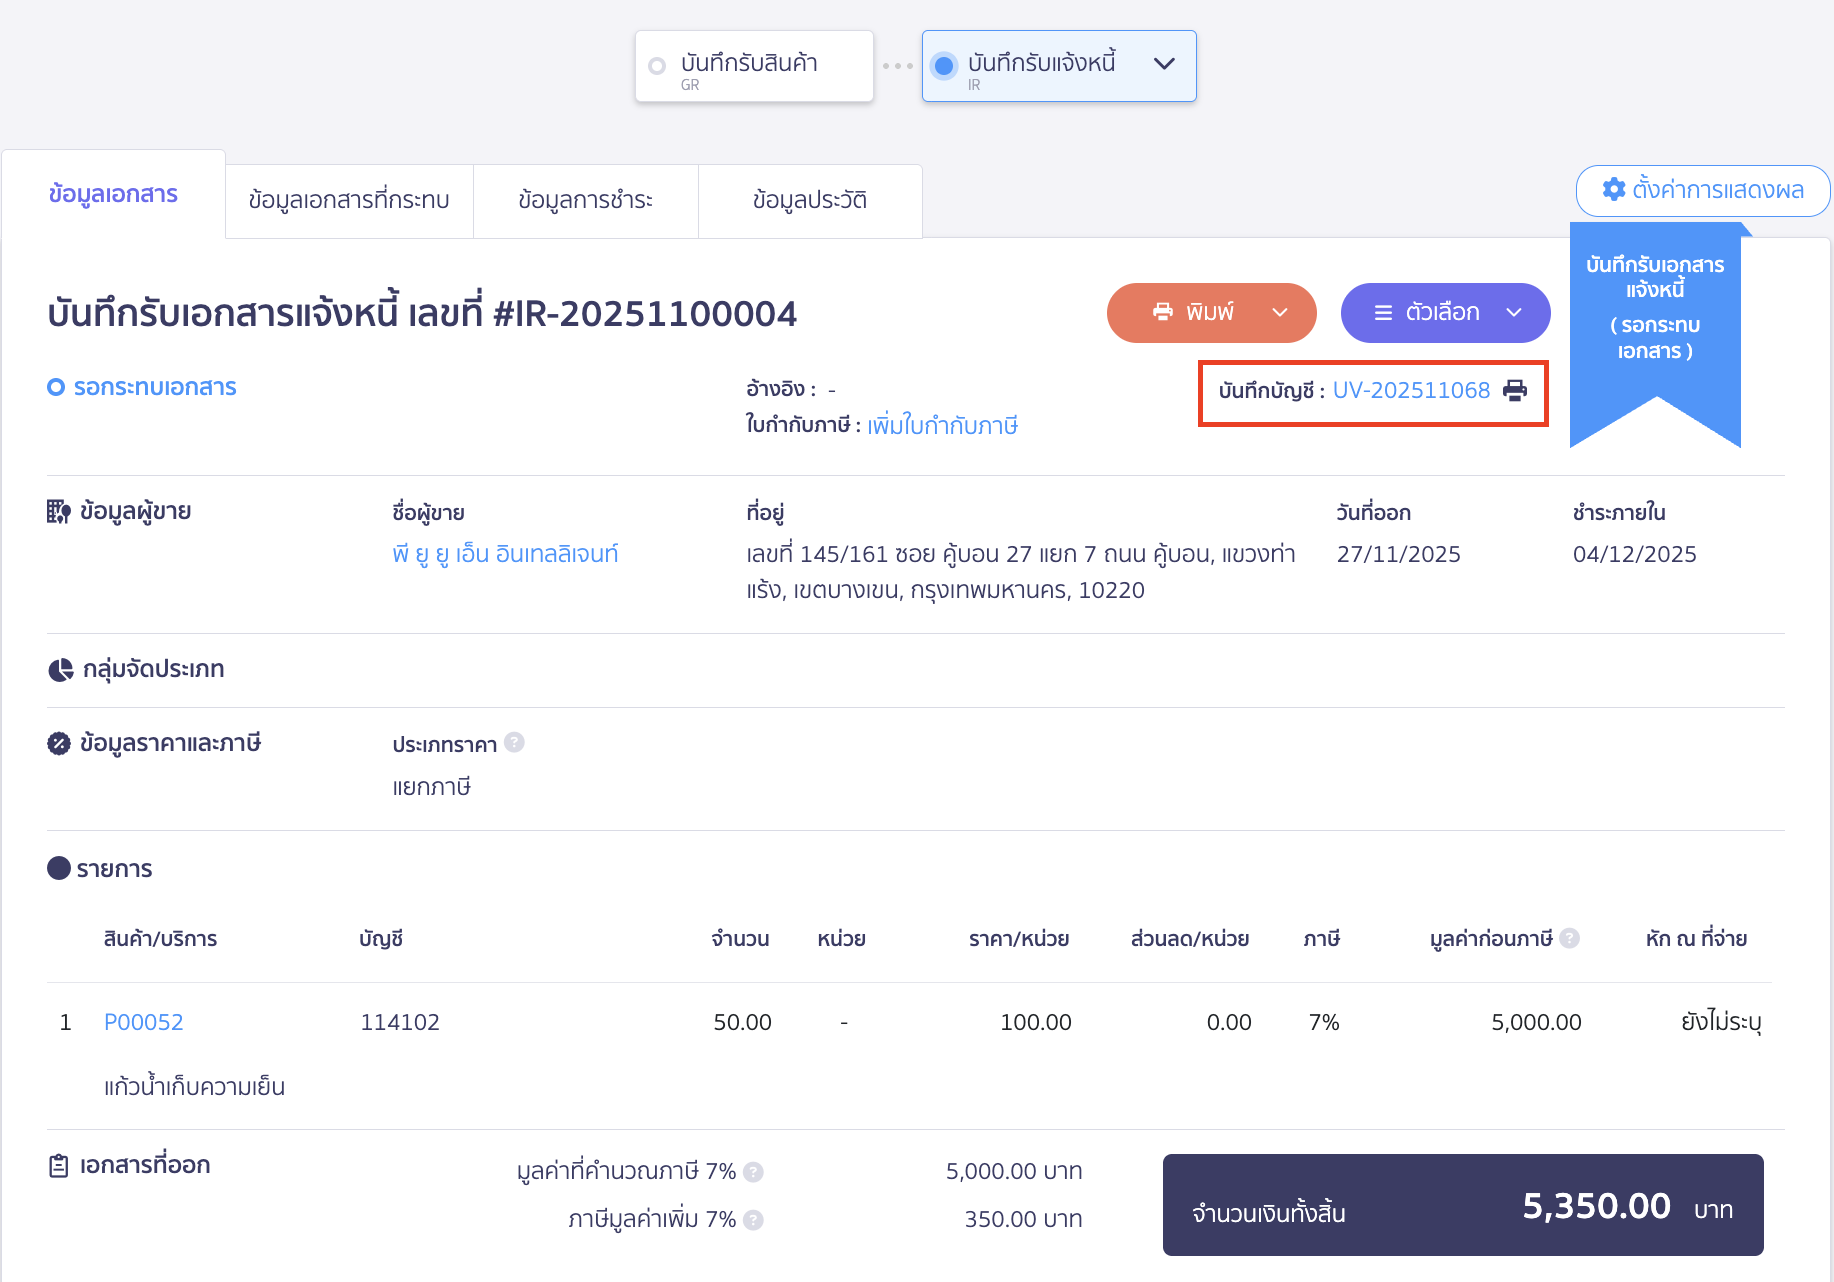The width and height of the screenshot is (1834, 1282).
Task: Expand the chevron on บันทึกรับแจ้งหนี้ step
Action: tap(1164, 63)
